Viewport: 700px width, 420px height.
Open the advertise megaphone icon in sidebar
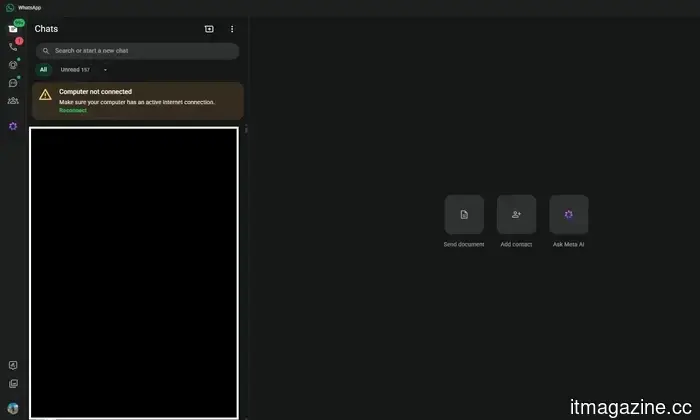tap(13, 366)
